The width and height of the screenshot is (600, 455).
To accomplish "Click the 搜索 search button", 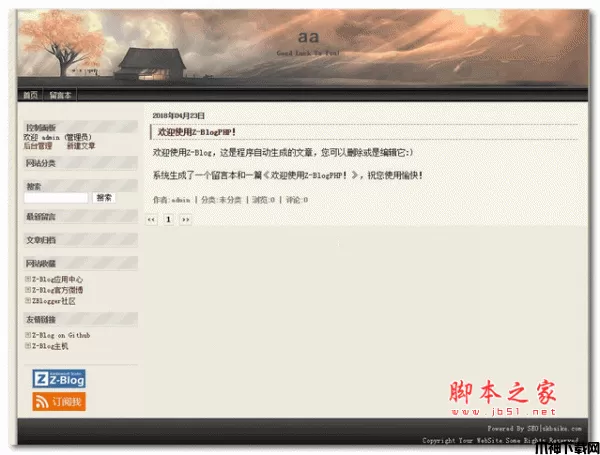I will [x=104, y=198].
